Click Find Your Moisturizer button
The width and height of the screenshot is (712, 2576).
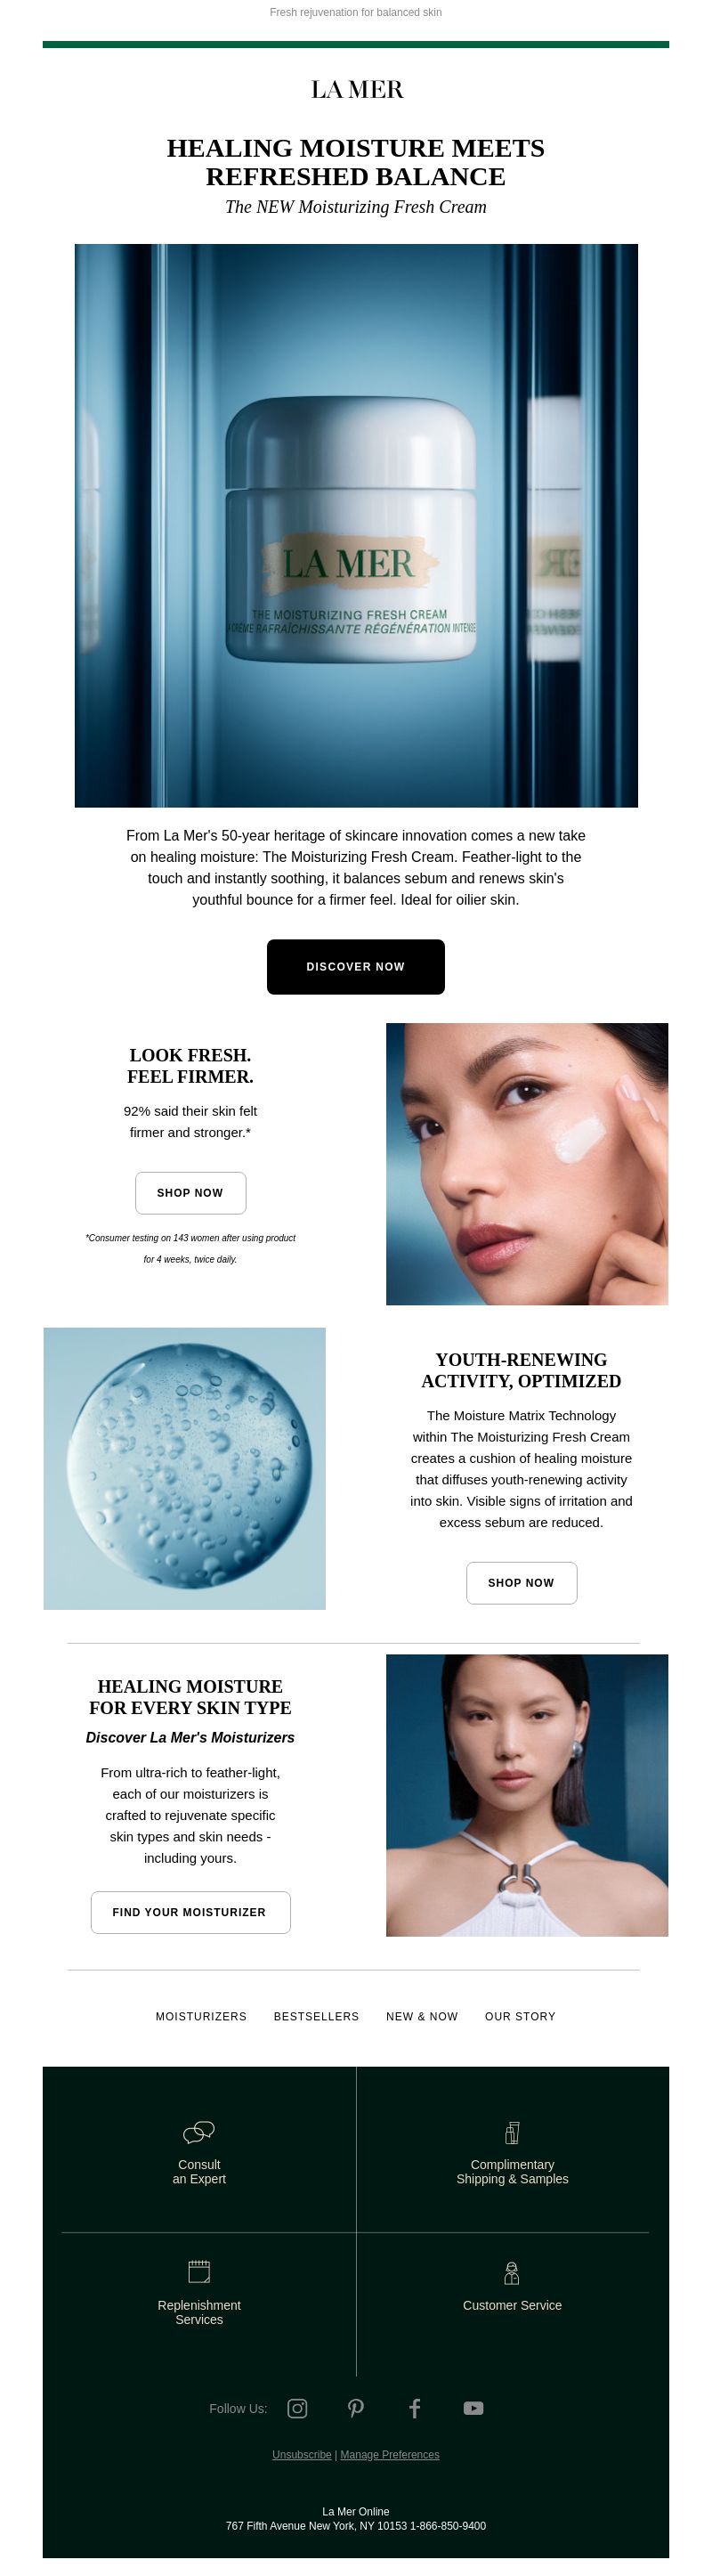pyautogui.click(x=190, y=1911)
